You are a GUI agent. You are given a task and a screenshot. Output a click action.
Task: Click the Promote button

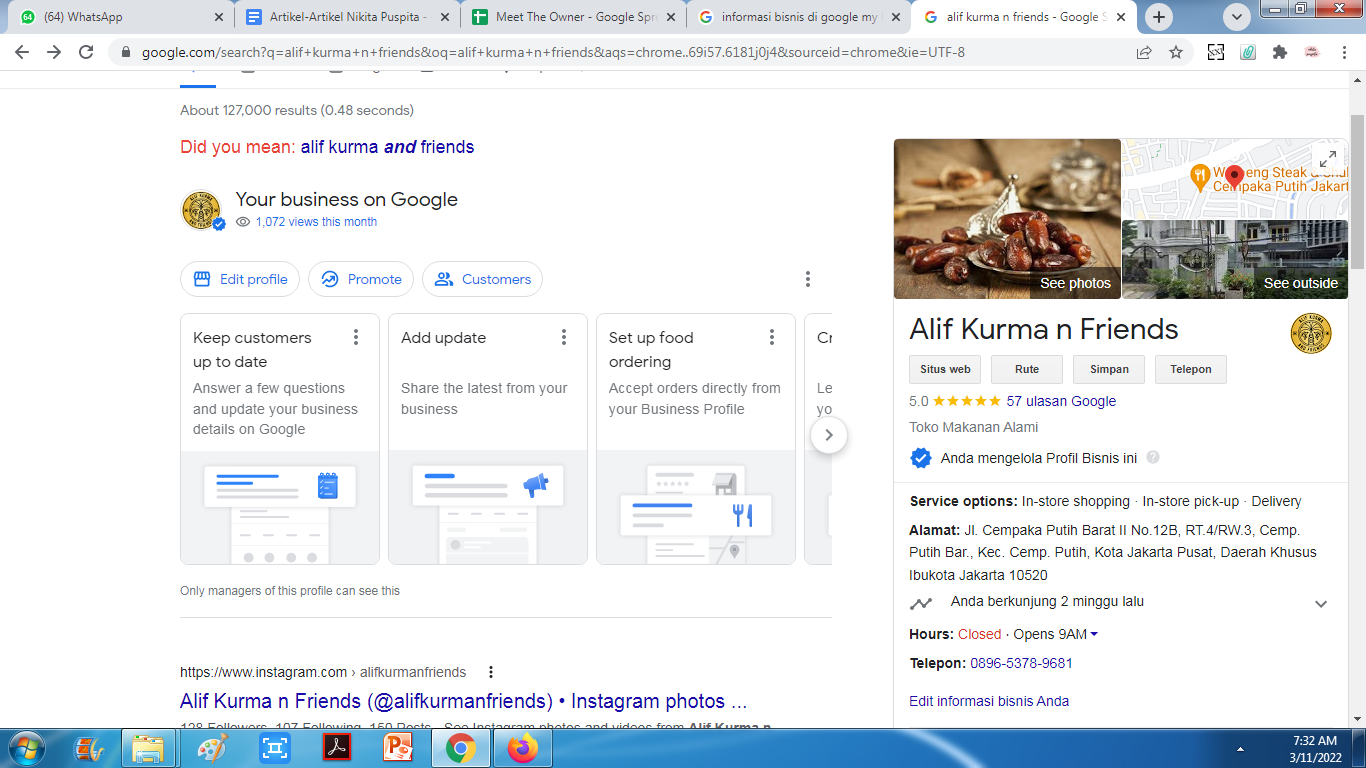click(x=361, y=279)
